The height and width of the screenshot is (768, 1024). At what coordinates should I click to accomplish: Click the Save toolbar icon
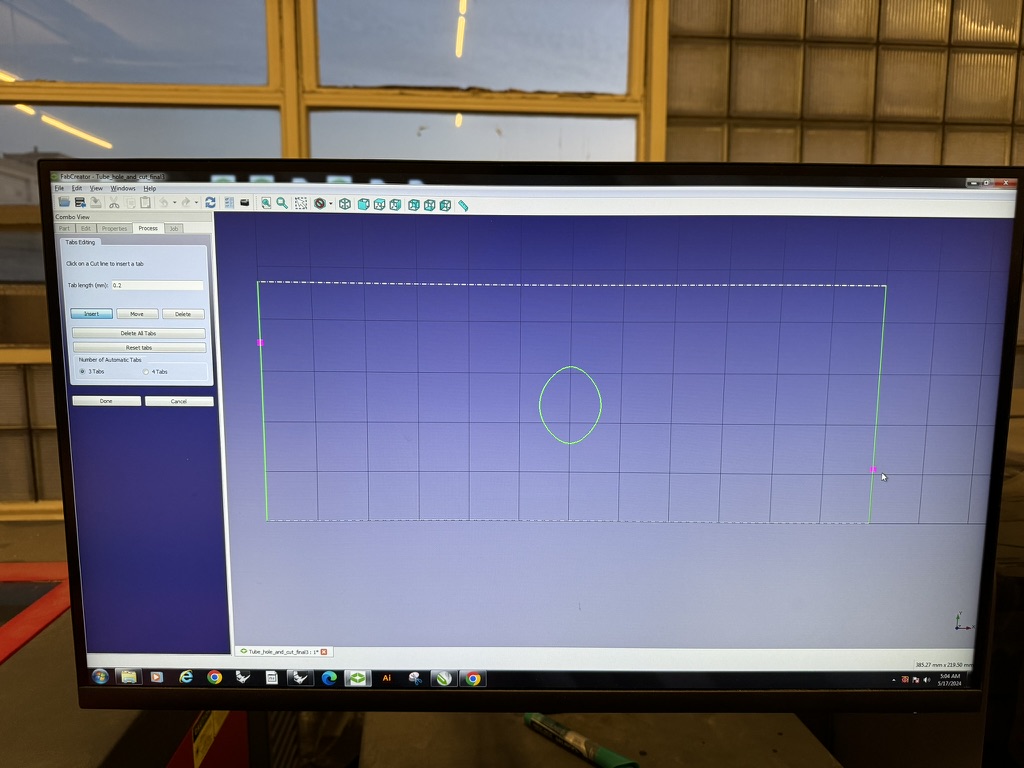tap(80, 202)
